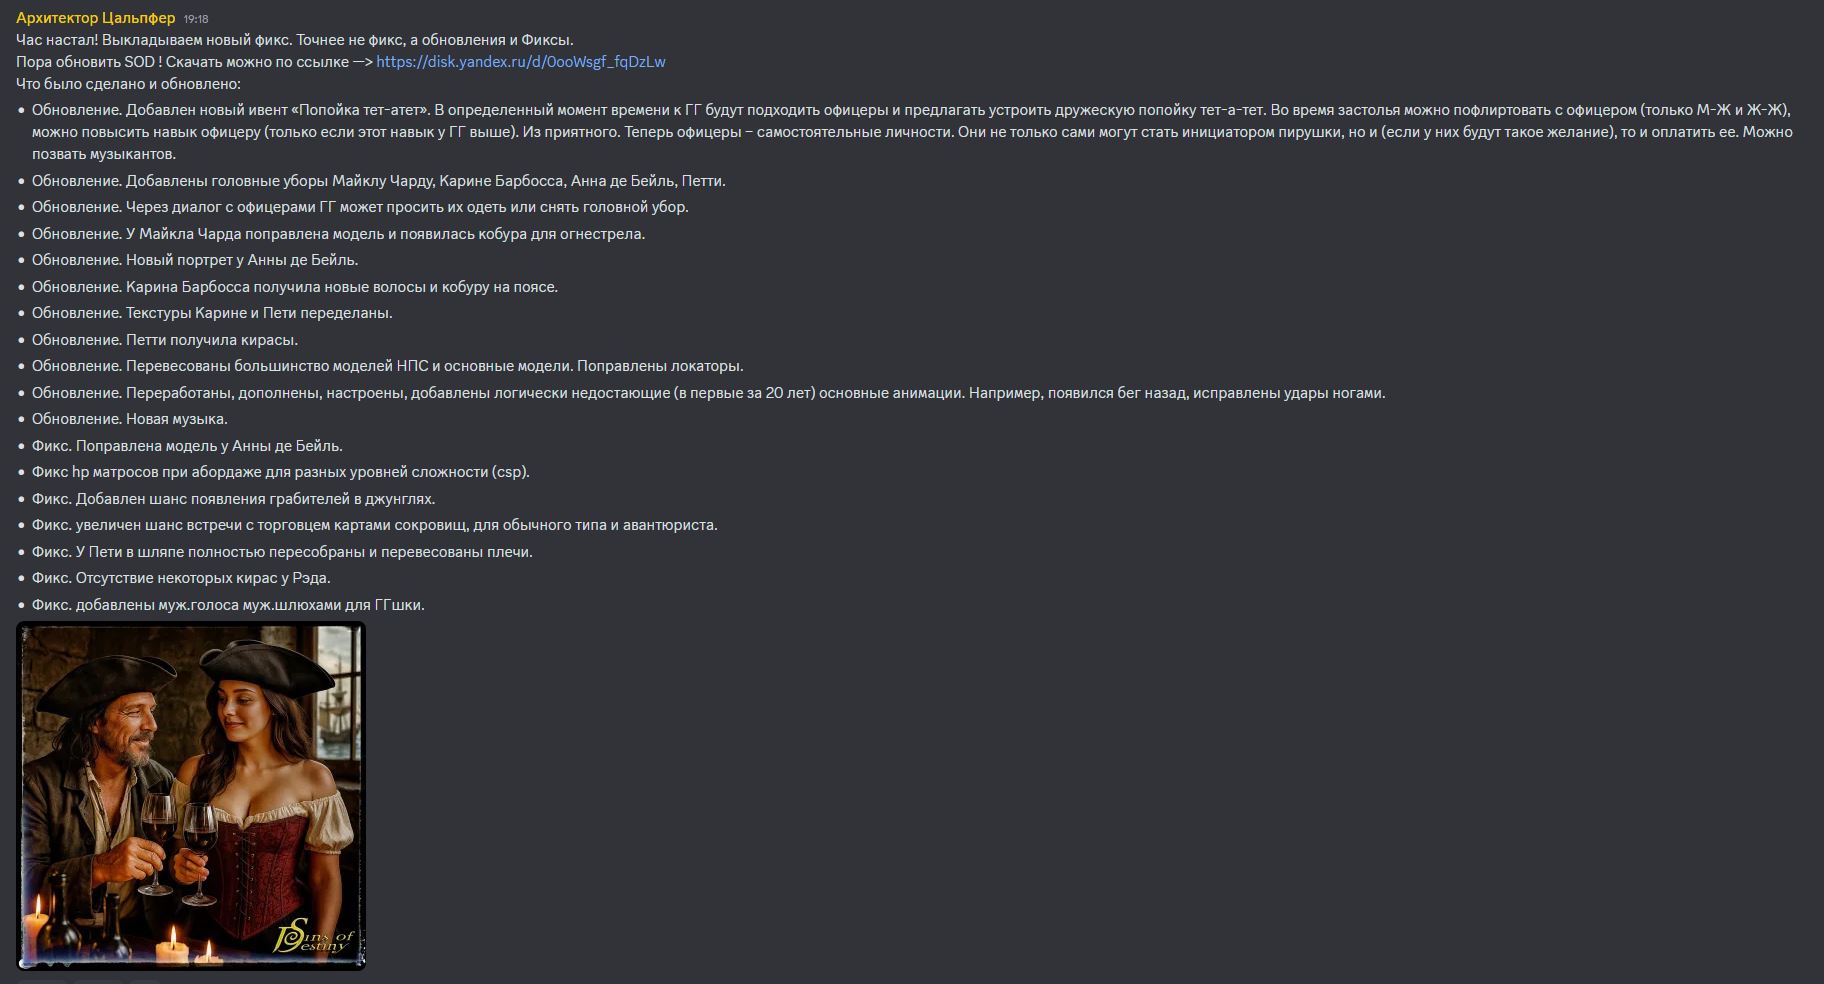The height and width of the screenshot is (984, 1824).
Task: Click the Sins of Destiny logo in image
Action: pyautogui.click(x=313, y=937)
